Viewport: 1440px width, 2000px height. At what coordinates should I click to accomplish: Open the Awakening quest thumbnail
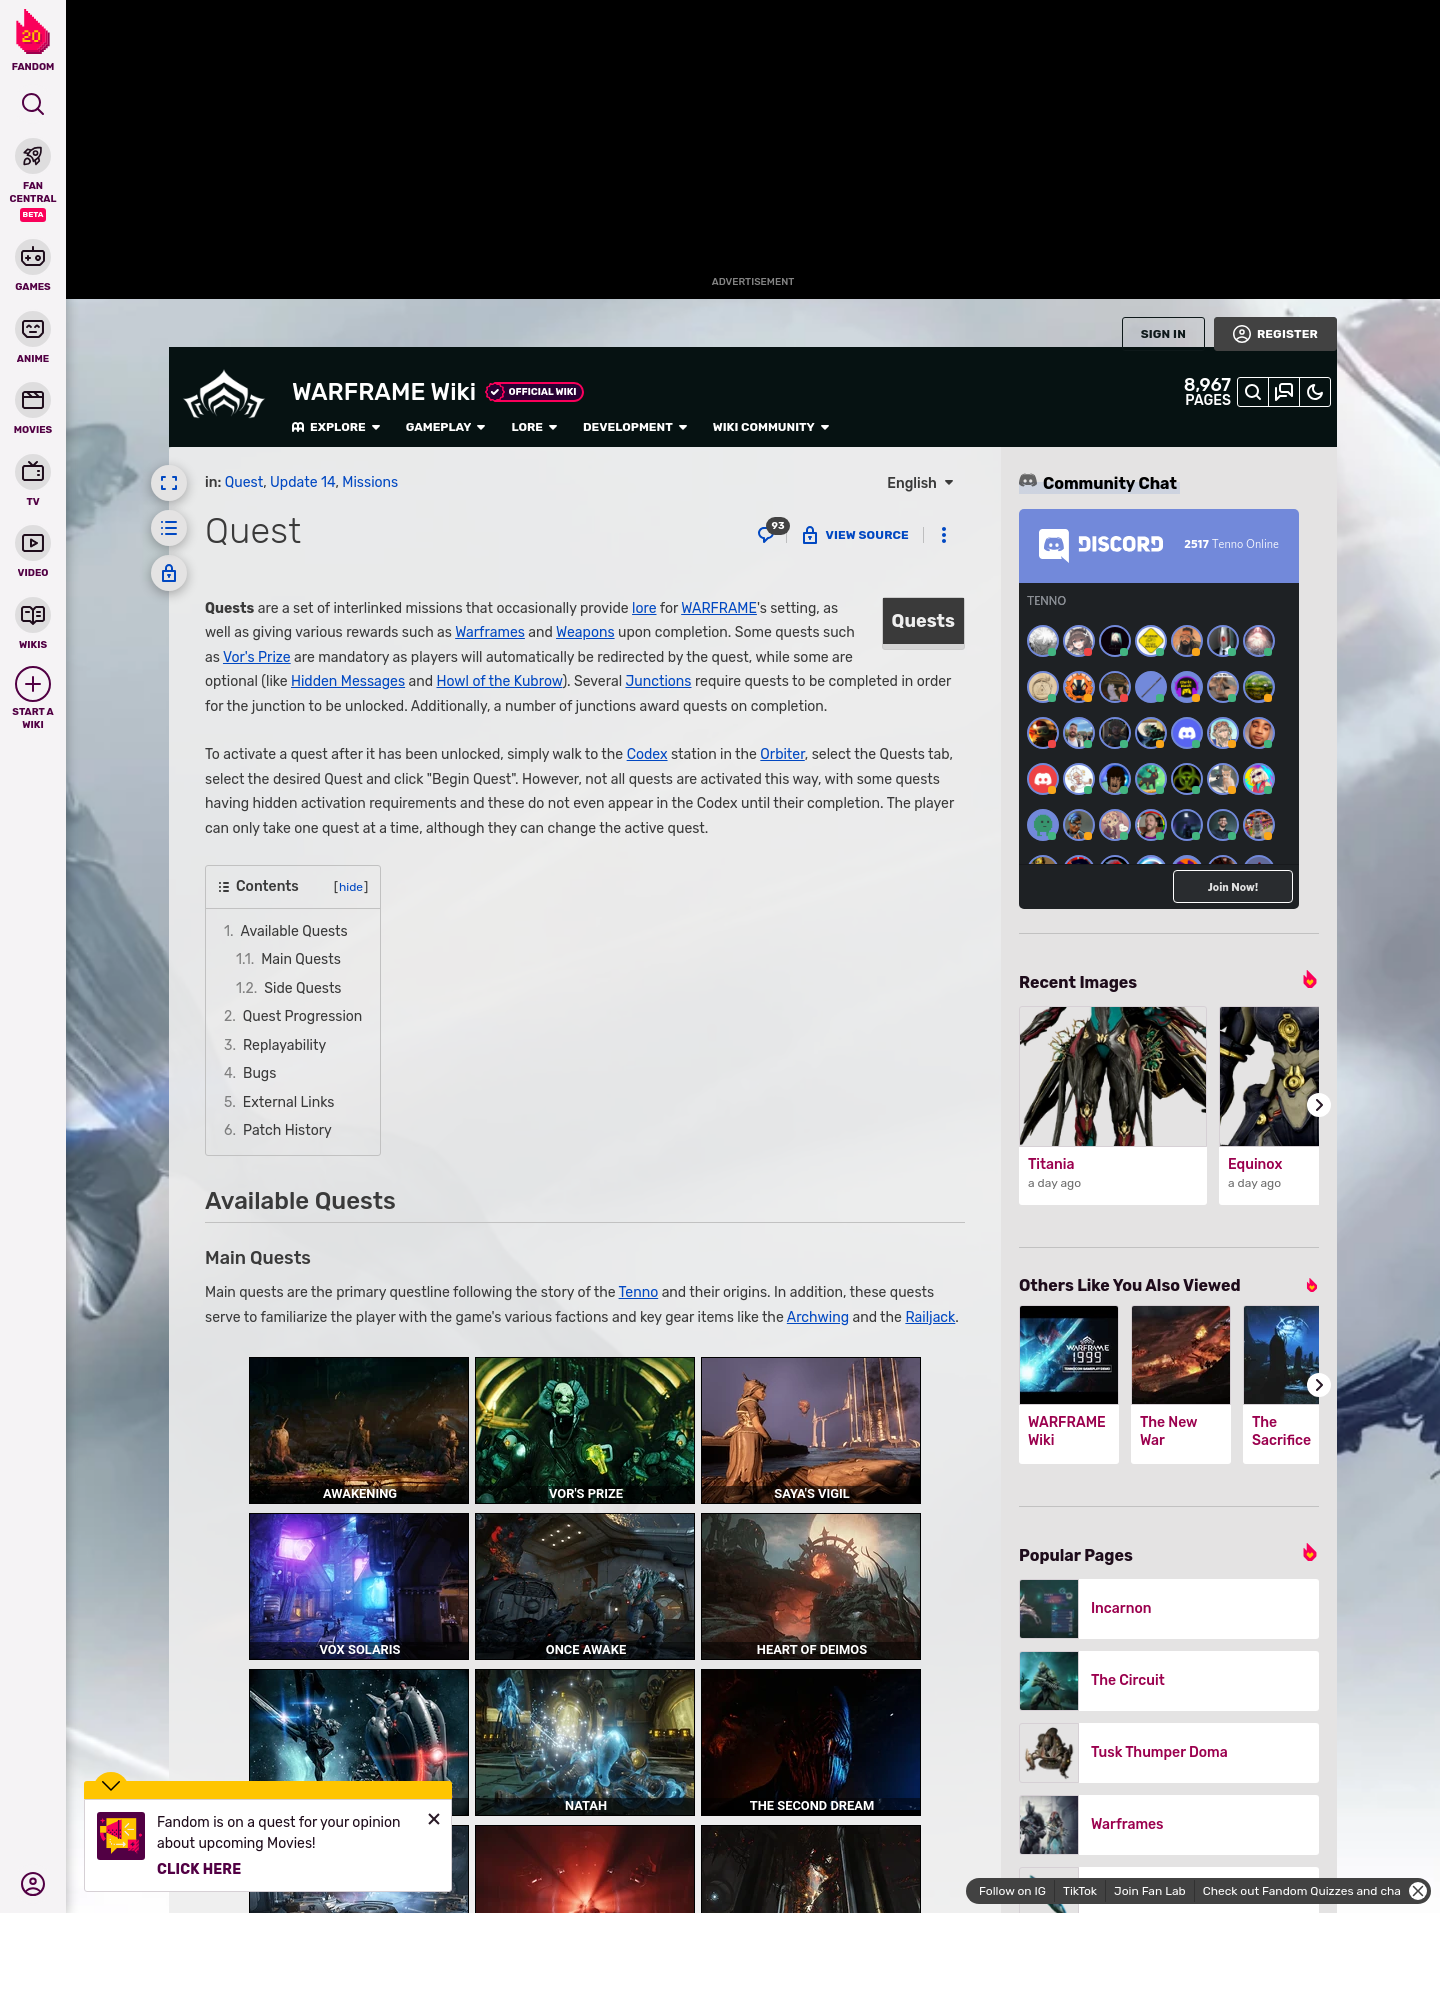359,1430
